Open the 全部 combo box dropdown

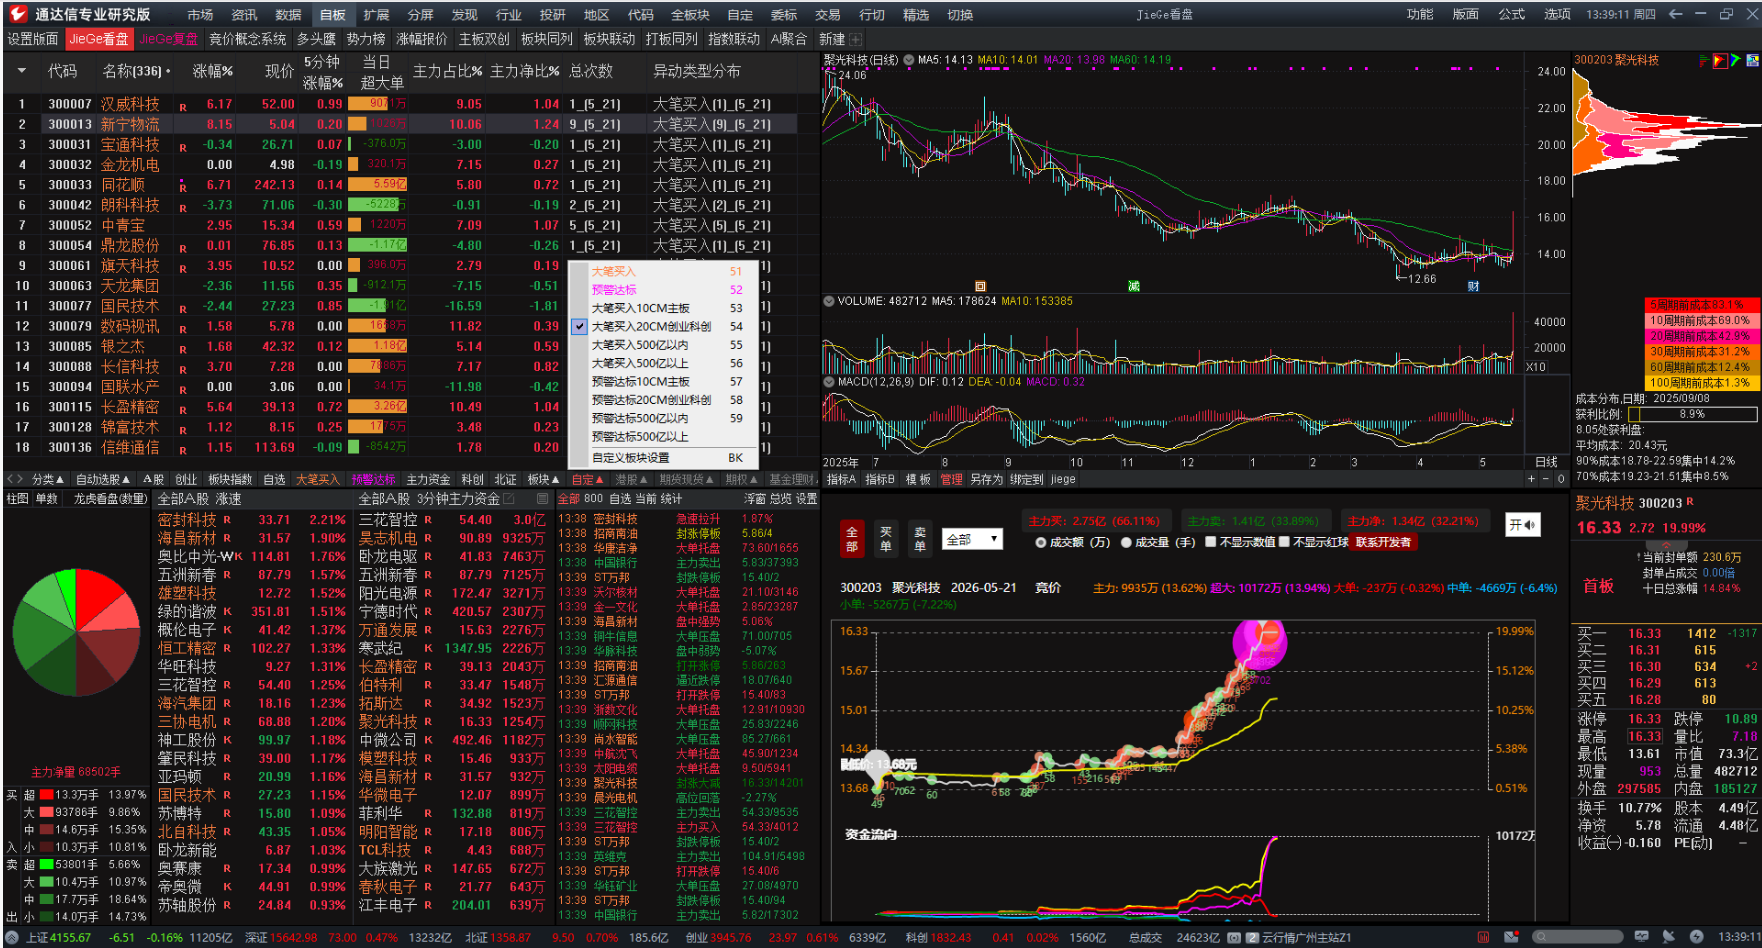click(971, 539)
